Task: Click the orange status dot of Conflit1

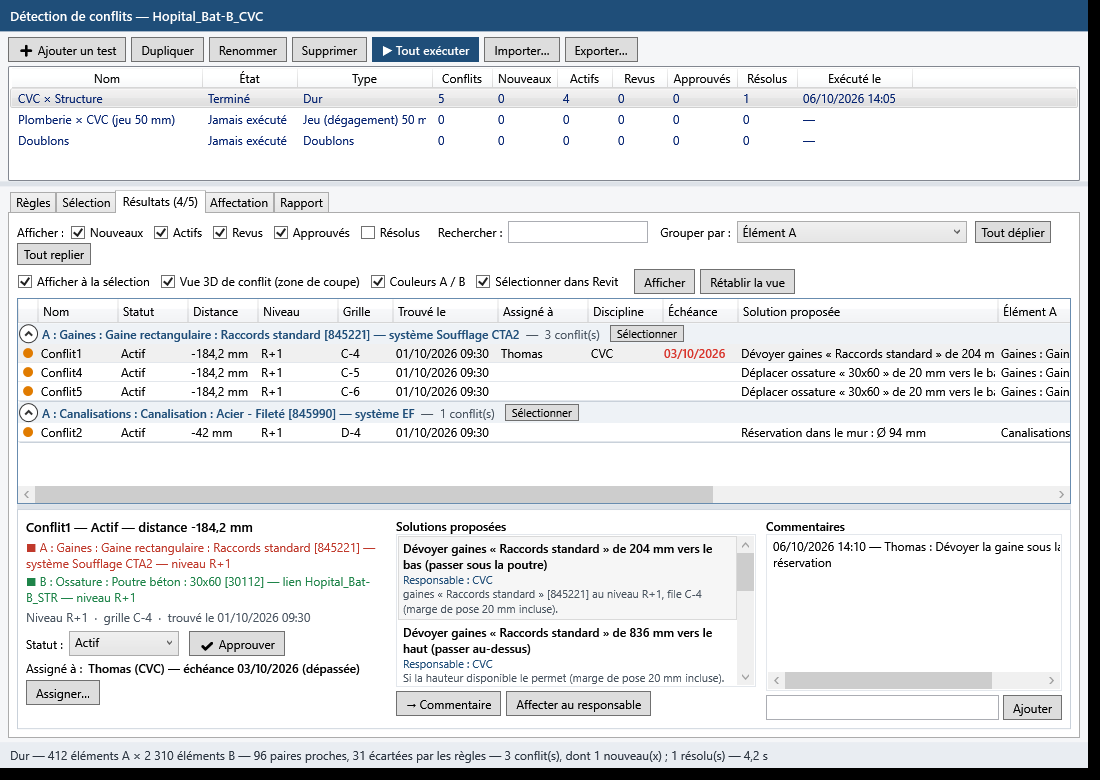Action: pos(28,354)
